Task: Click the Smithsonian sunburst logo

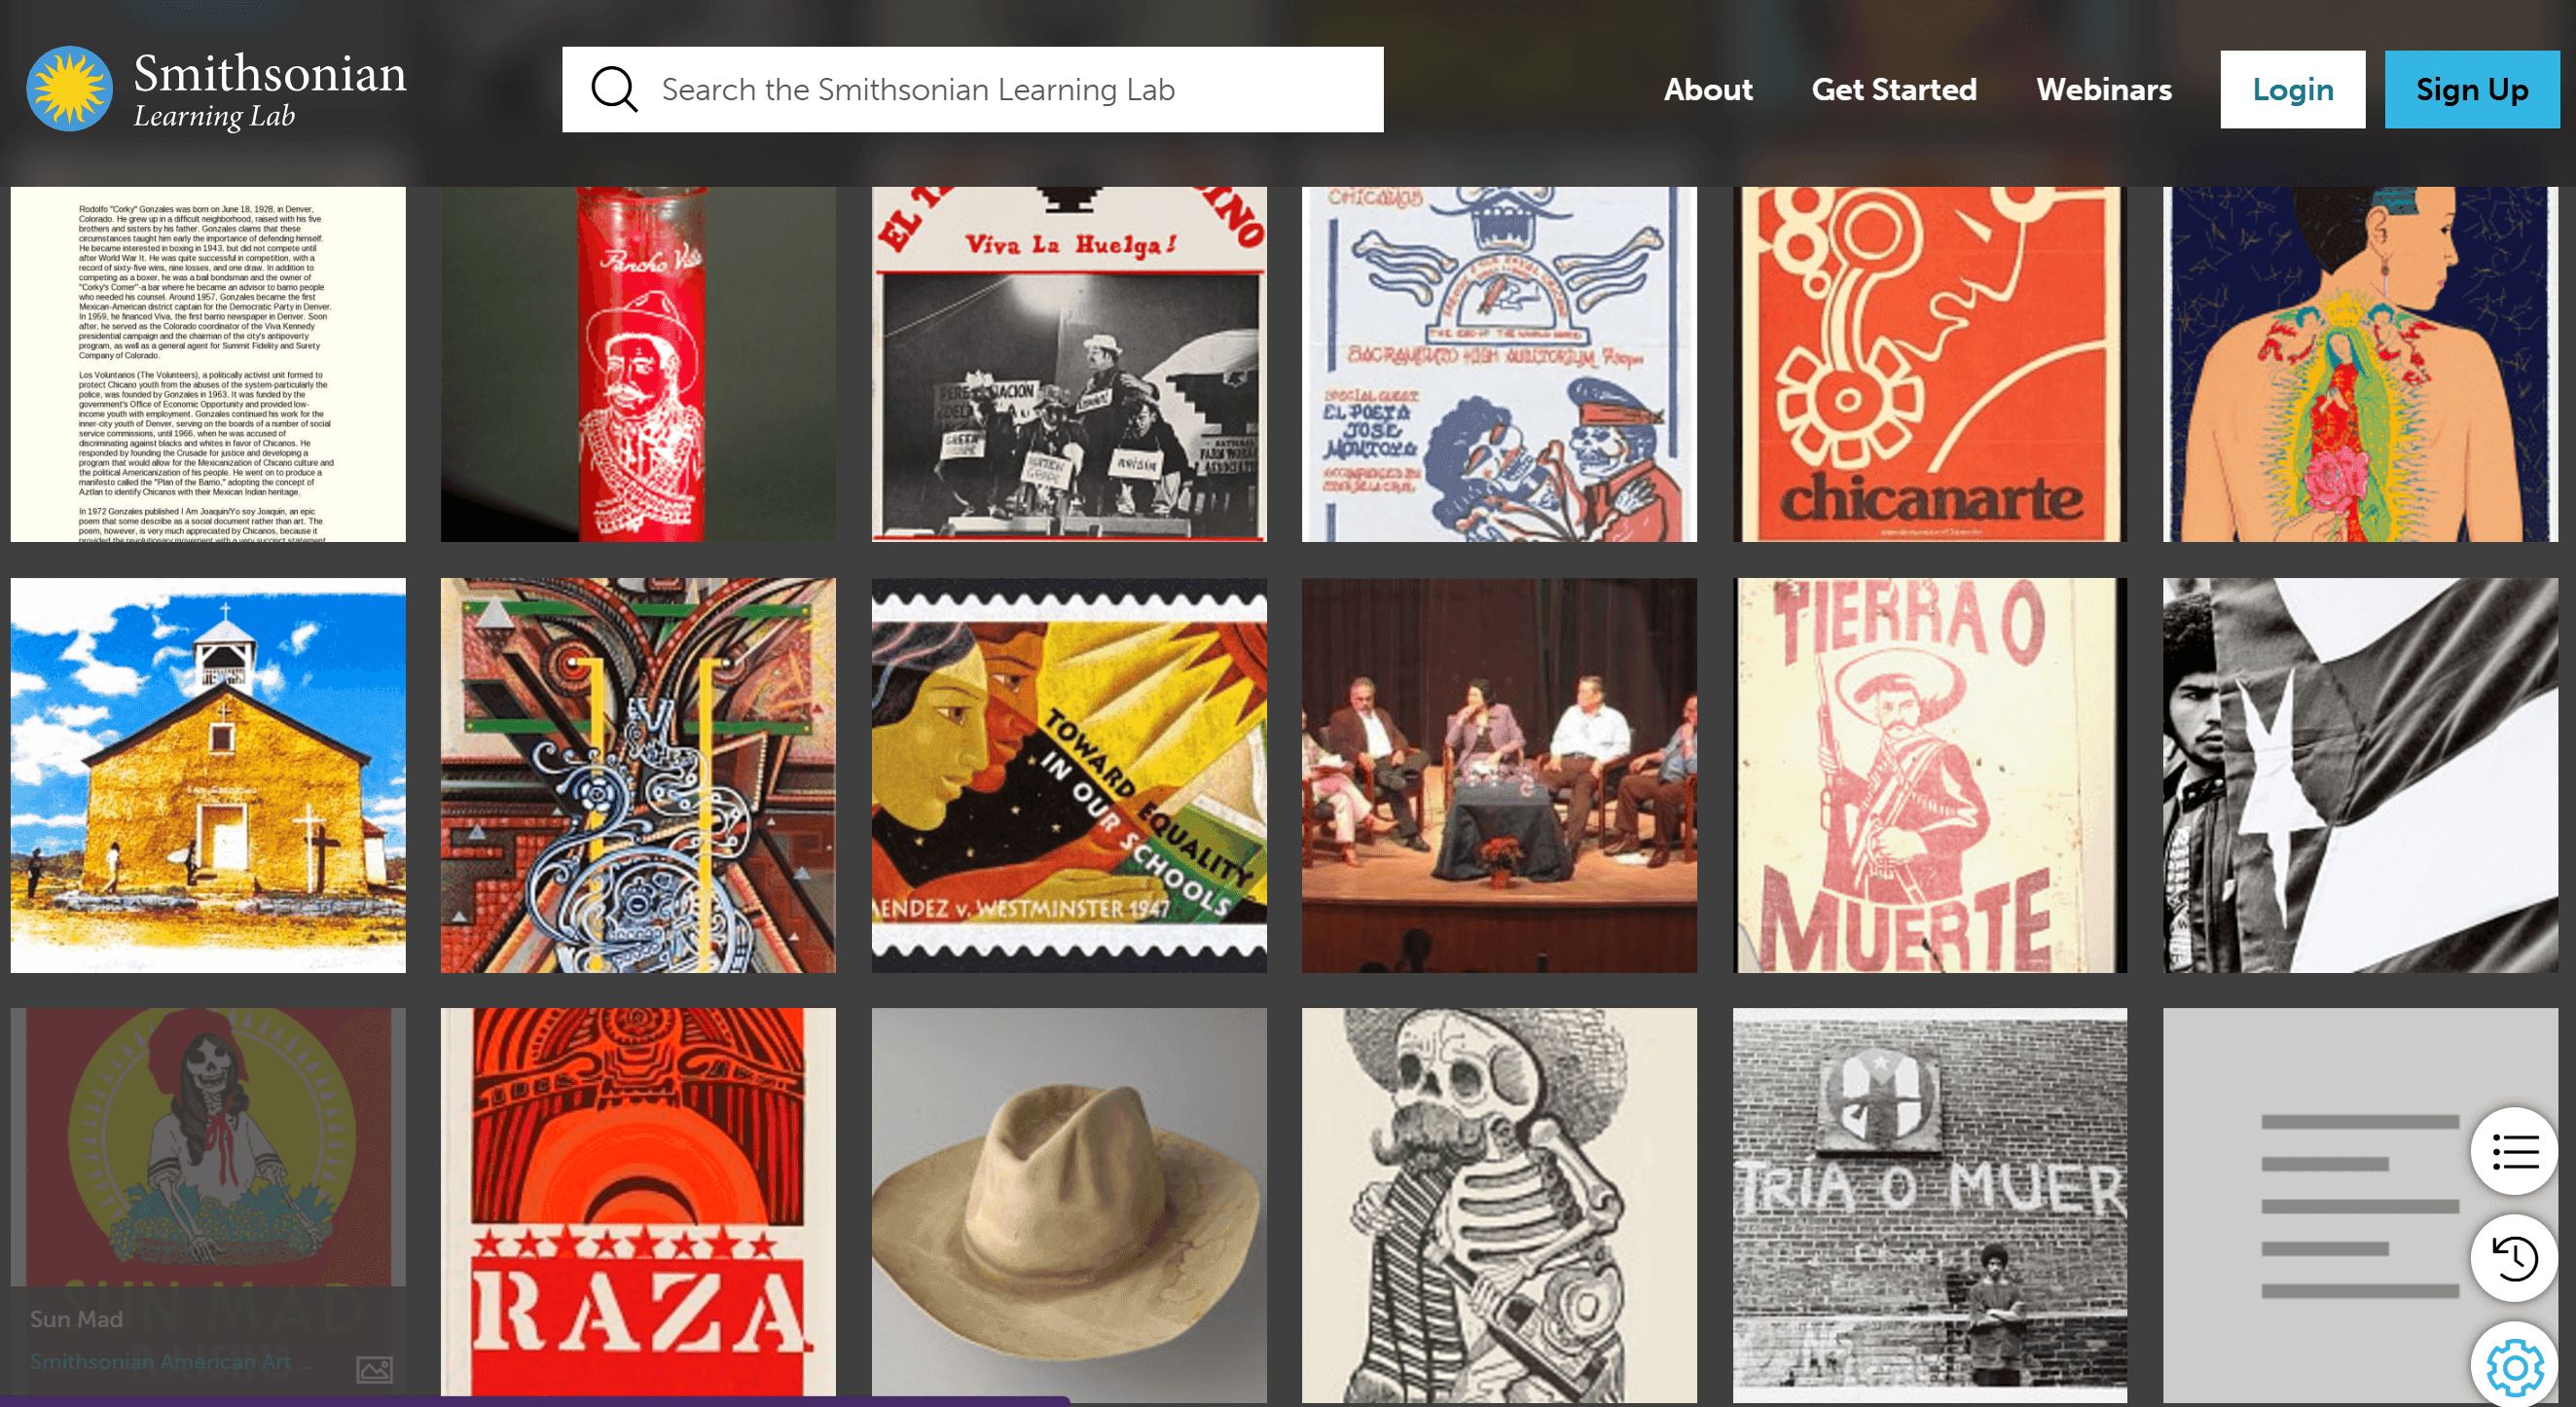Action: point(69,89)
